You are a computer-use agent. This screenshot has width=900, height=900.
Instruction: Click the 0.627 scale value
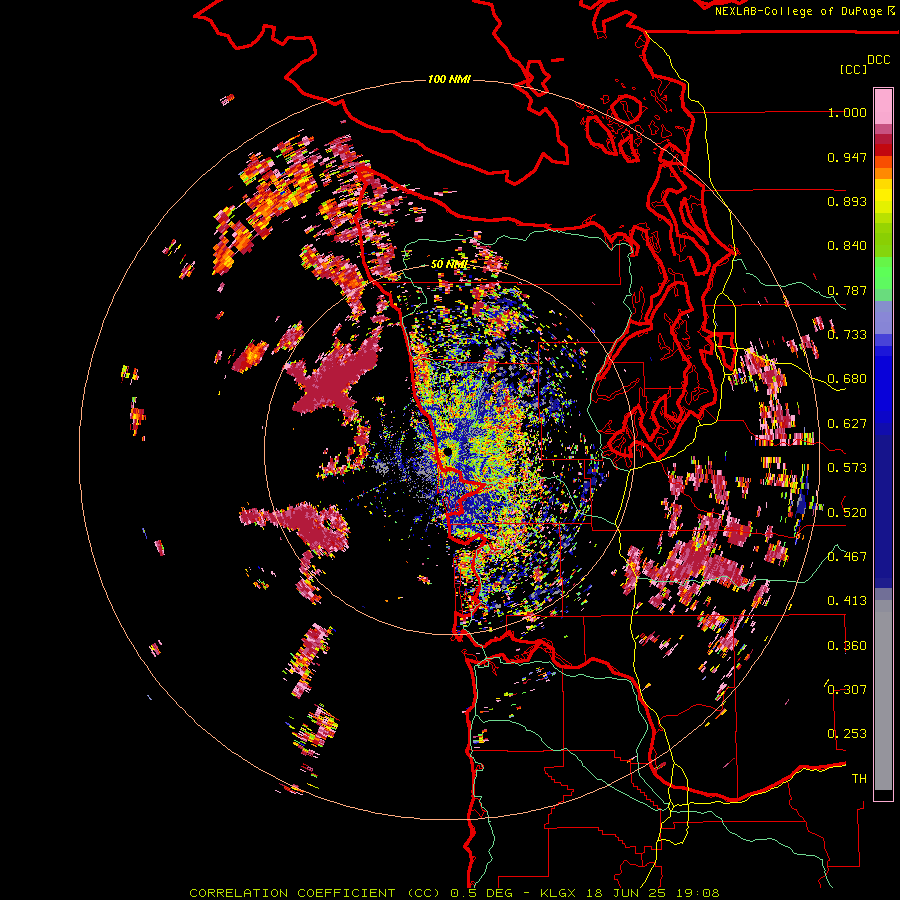847,424
